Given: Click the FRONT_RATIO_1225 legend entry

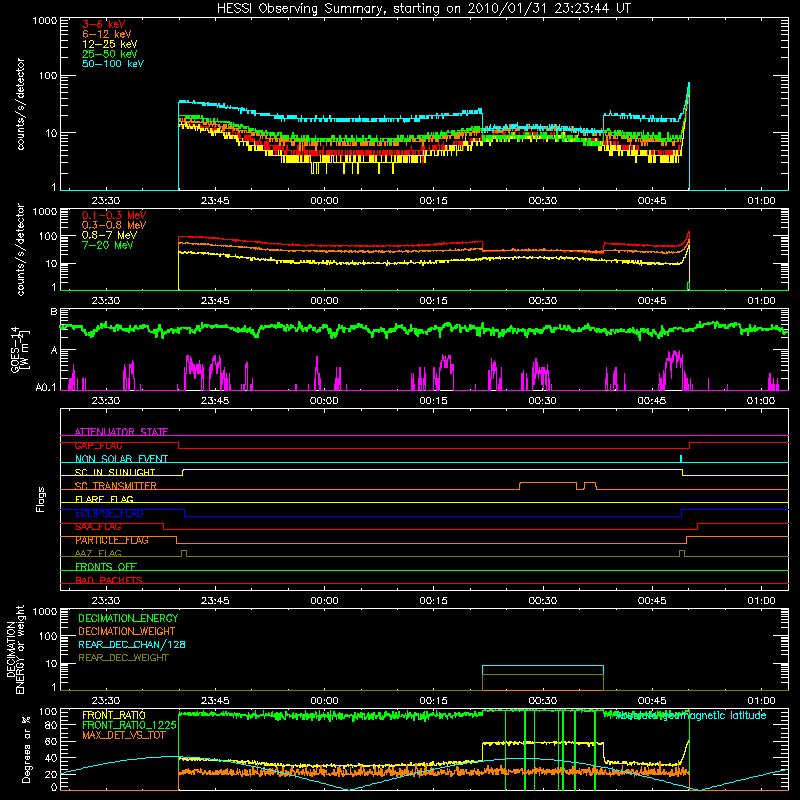Looking at the screenshot, I should tap(129, 725).
